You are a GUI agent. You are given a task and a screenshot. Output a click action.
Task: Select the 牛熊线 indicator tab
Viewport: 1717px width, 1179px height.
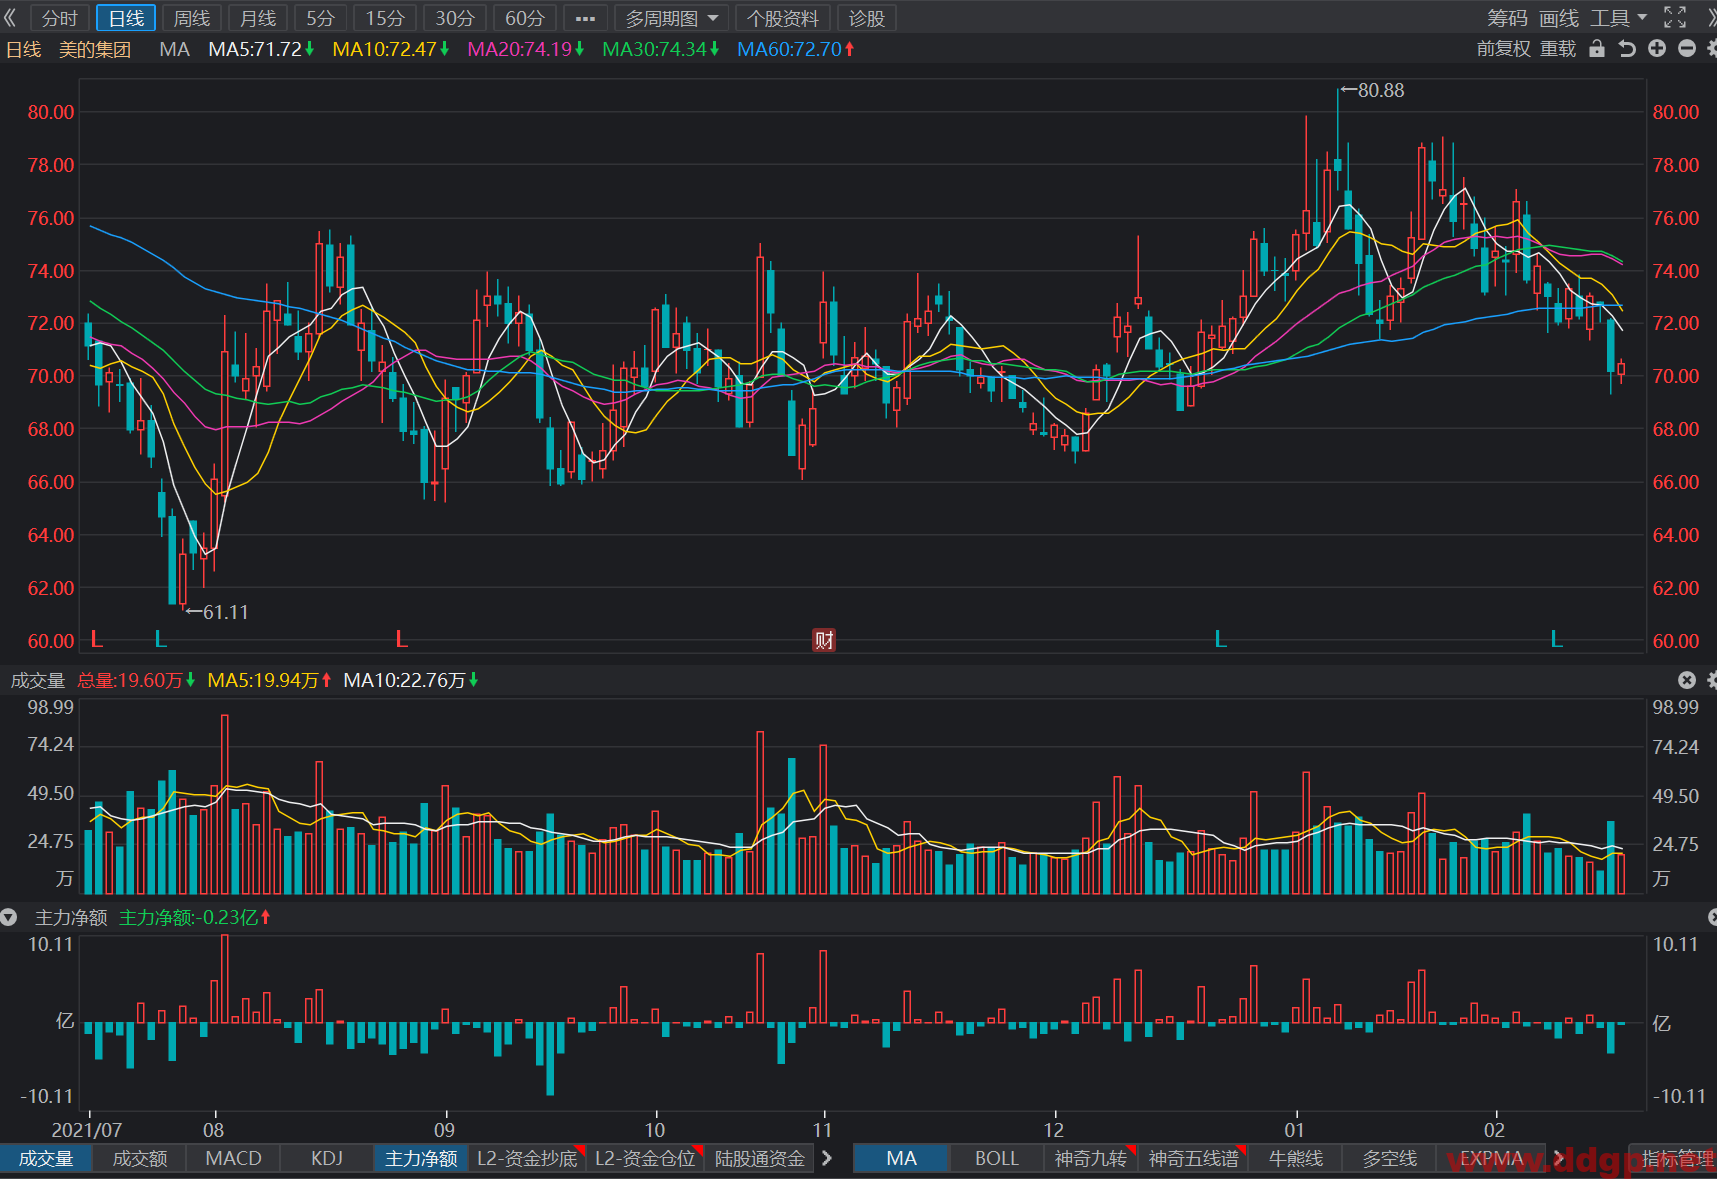point(1296,1158)
